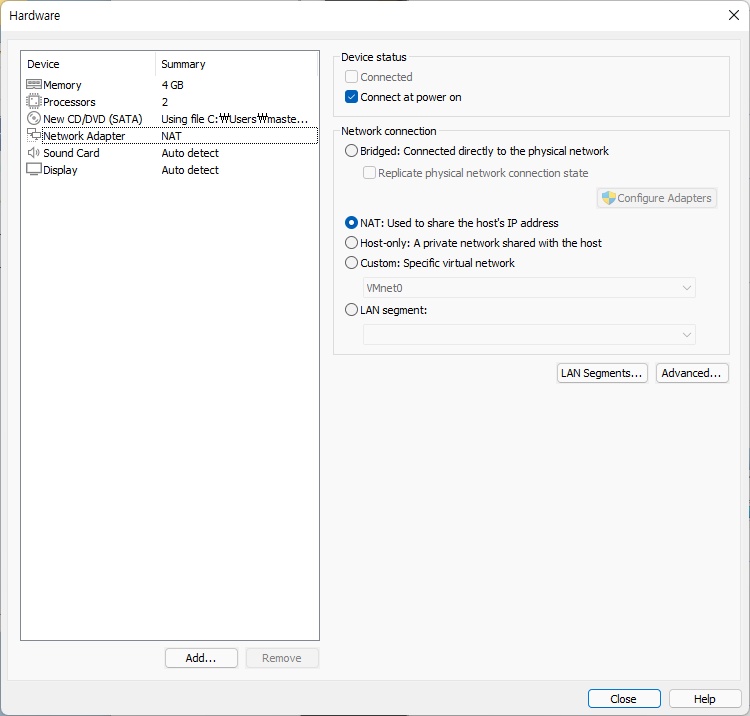Open the LAN segment dropdown list
Viewport: 750px width, 716px height.
(x=529, y=335)
